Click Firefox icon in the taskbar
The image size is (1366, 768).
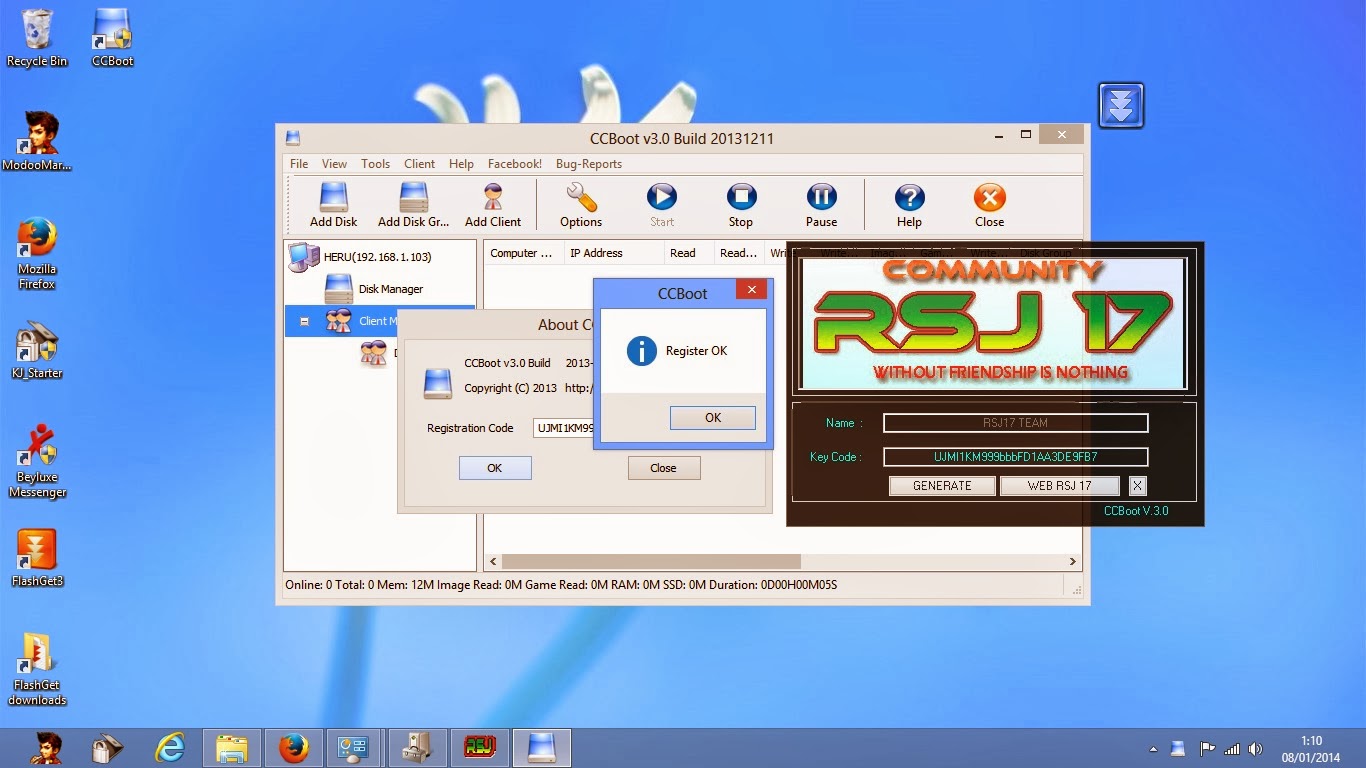293,747
